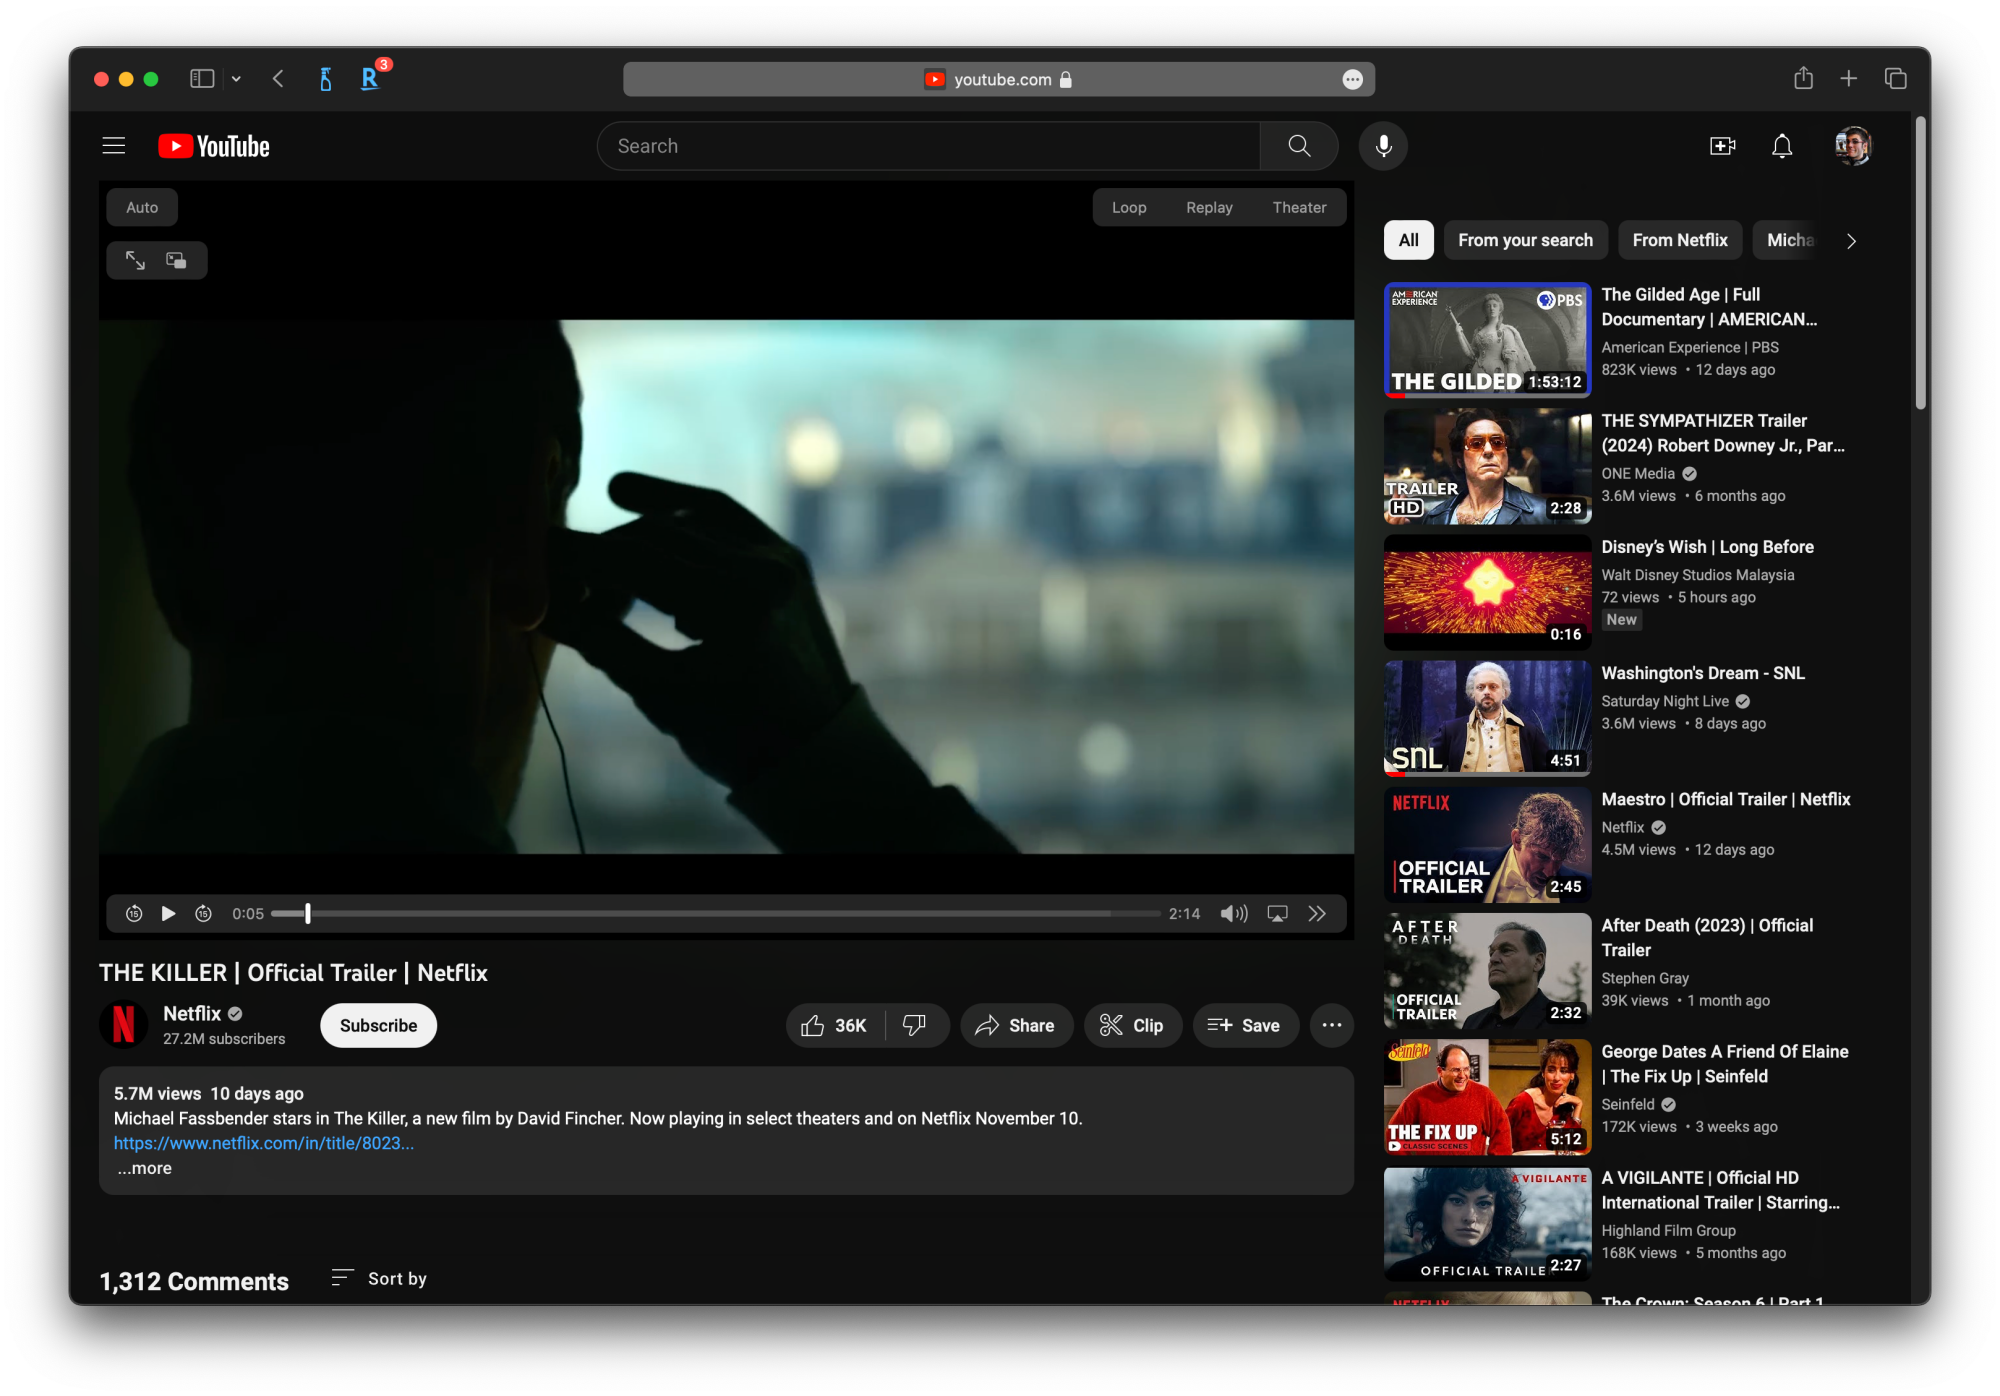The image size is (2000, 1396).
Task: Open the Auto quality selector
Action: tap(142, 207)
